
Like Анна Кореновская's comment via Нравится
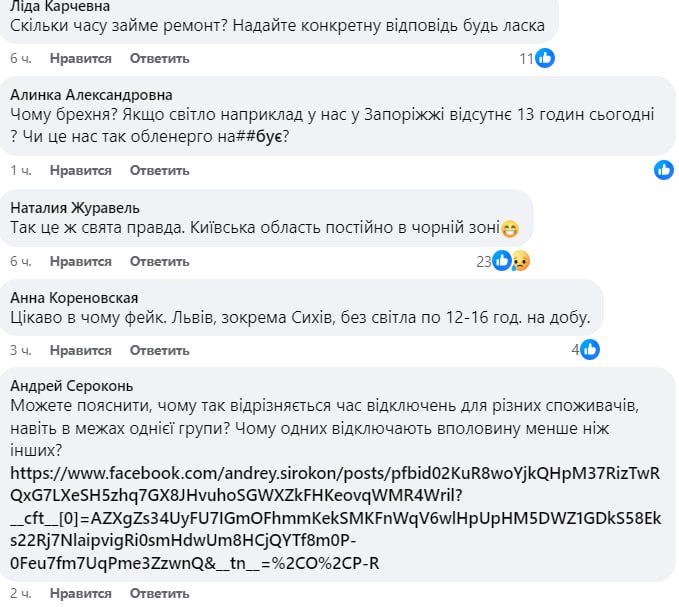click(x=80, y=351)
